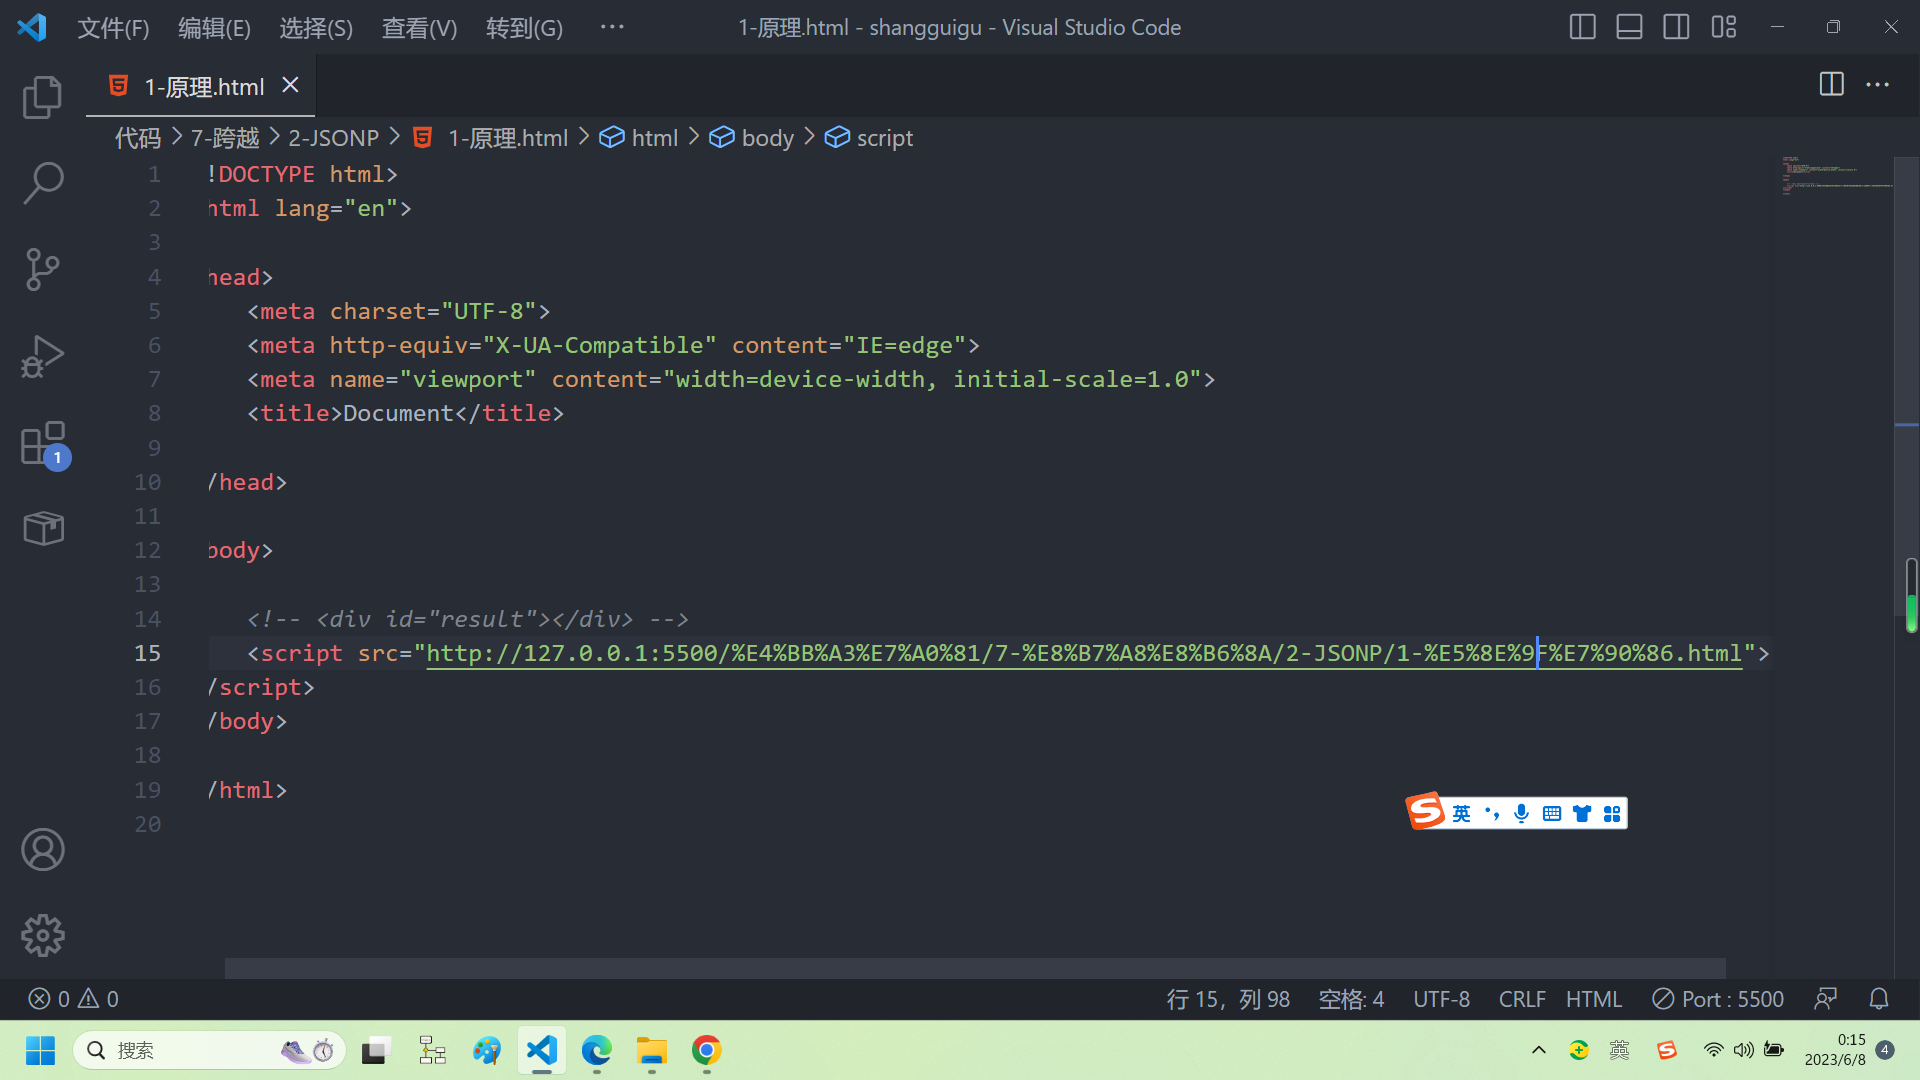Open the Accounts menu icon
The image size is (1920, 1080).
43,850
